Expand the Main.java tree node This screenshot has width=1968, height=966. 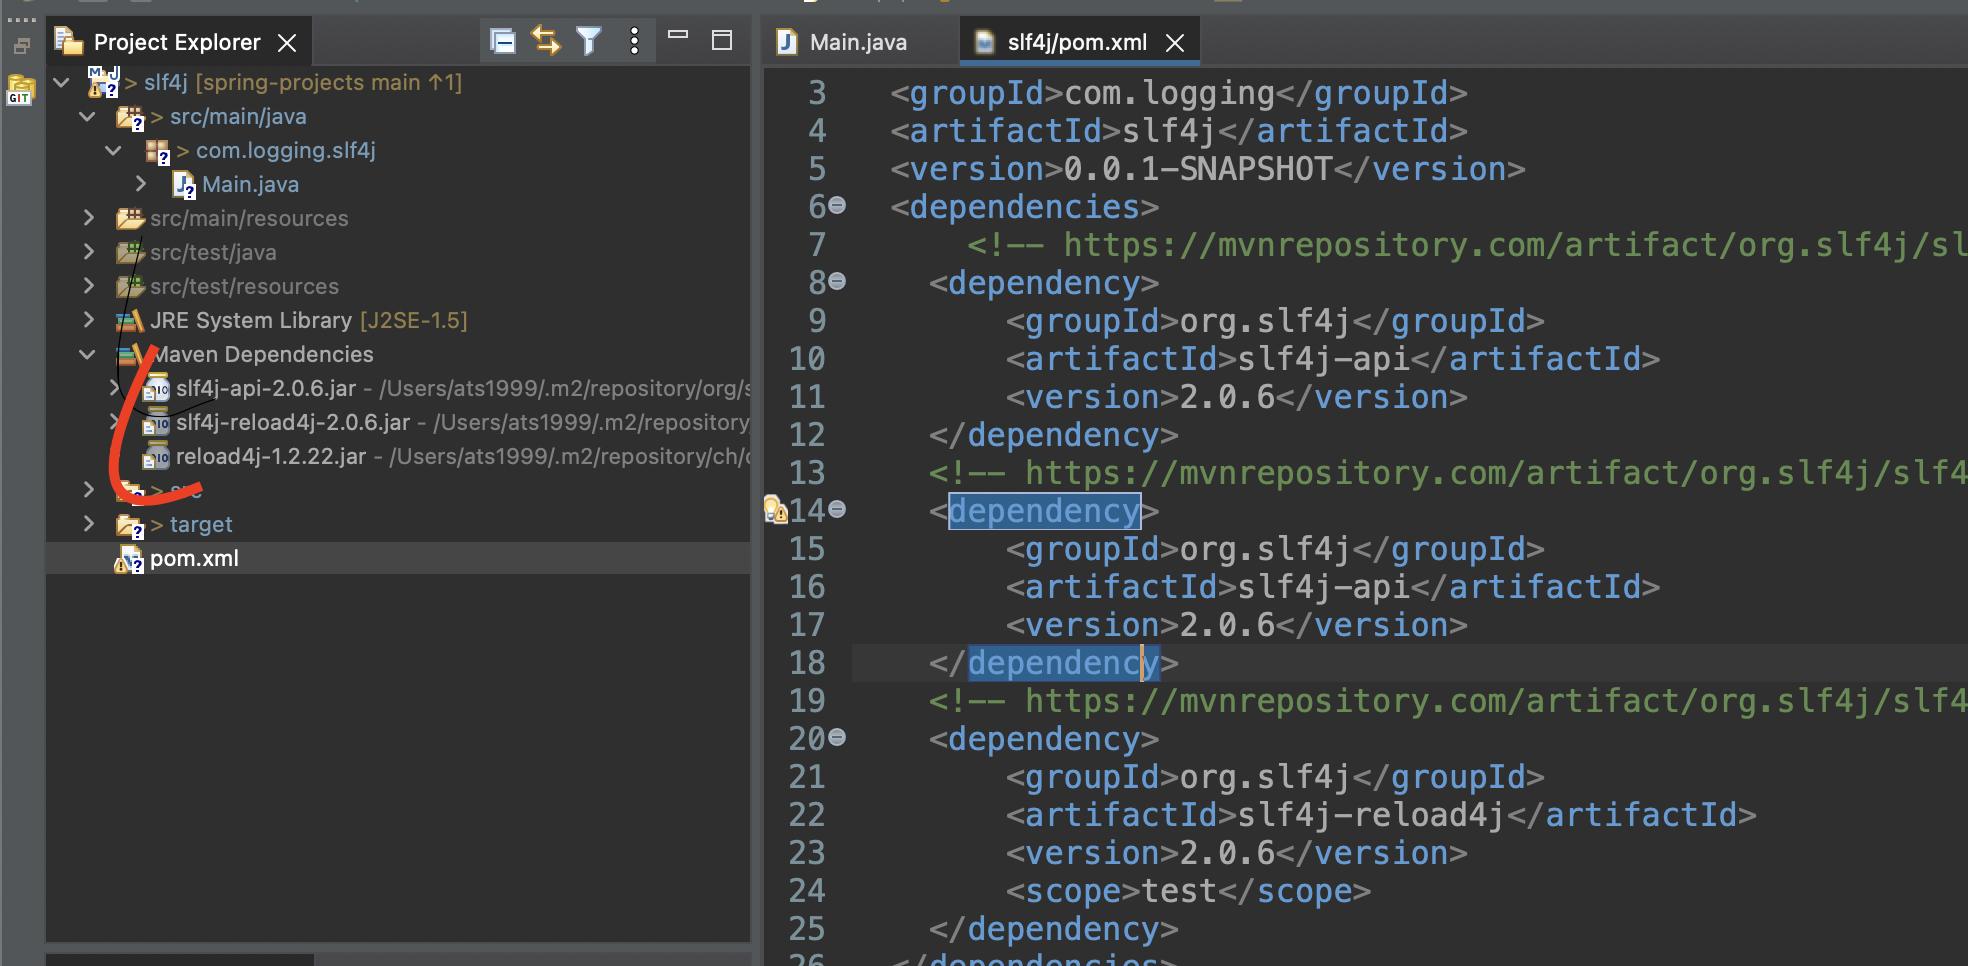click(x=141, y=185)
